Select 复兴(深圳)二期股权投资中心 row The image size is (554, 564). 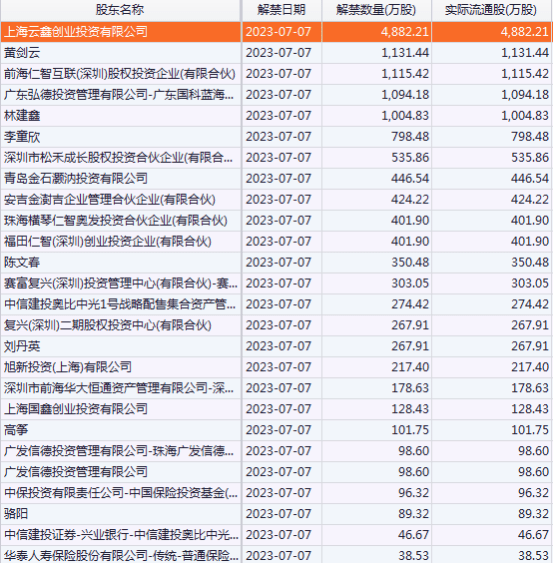(x=276, y=326)
